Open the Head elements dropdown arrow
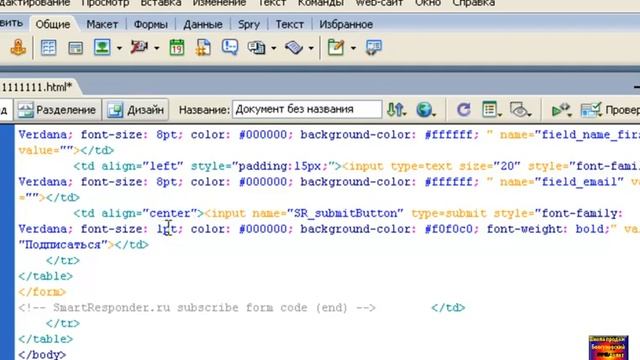This screenshot has width=640, height=360. click(x=274, y=48)
